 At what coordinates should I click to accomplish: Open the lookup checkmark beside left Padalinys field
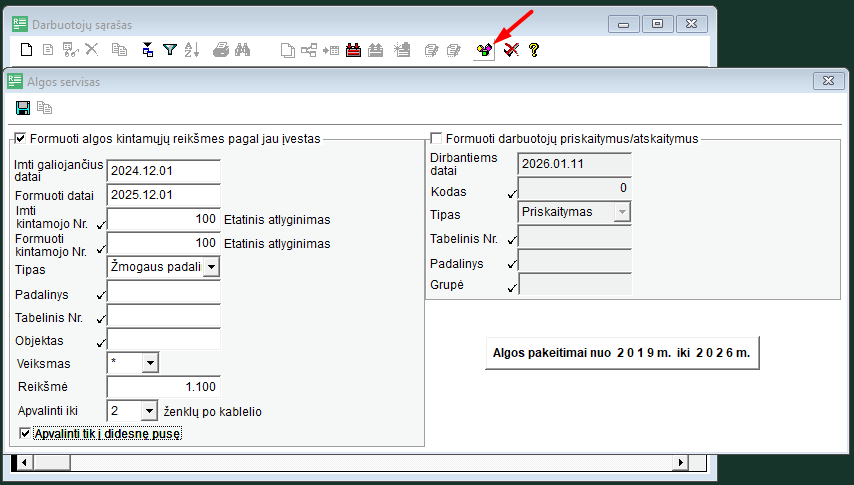click(101, 295)
